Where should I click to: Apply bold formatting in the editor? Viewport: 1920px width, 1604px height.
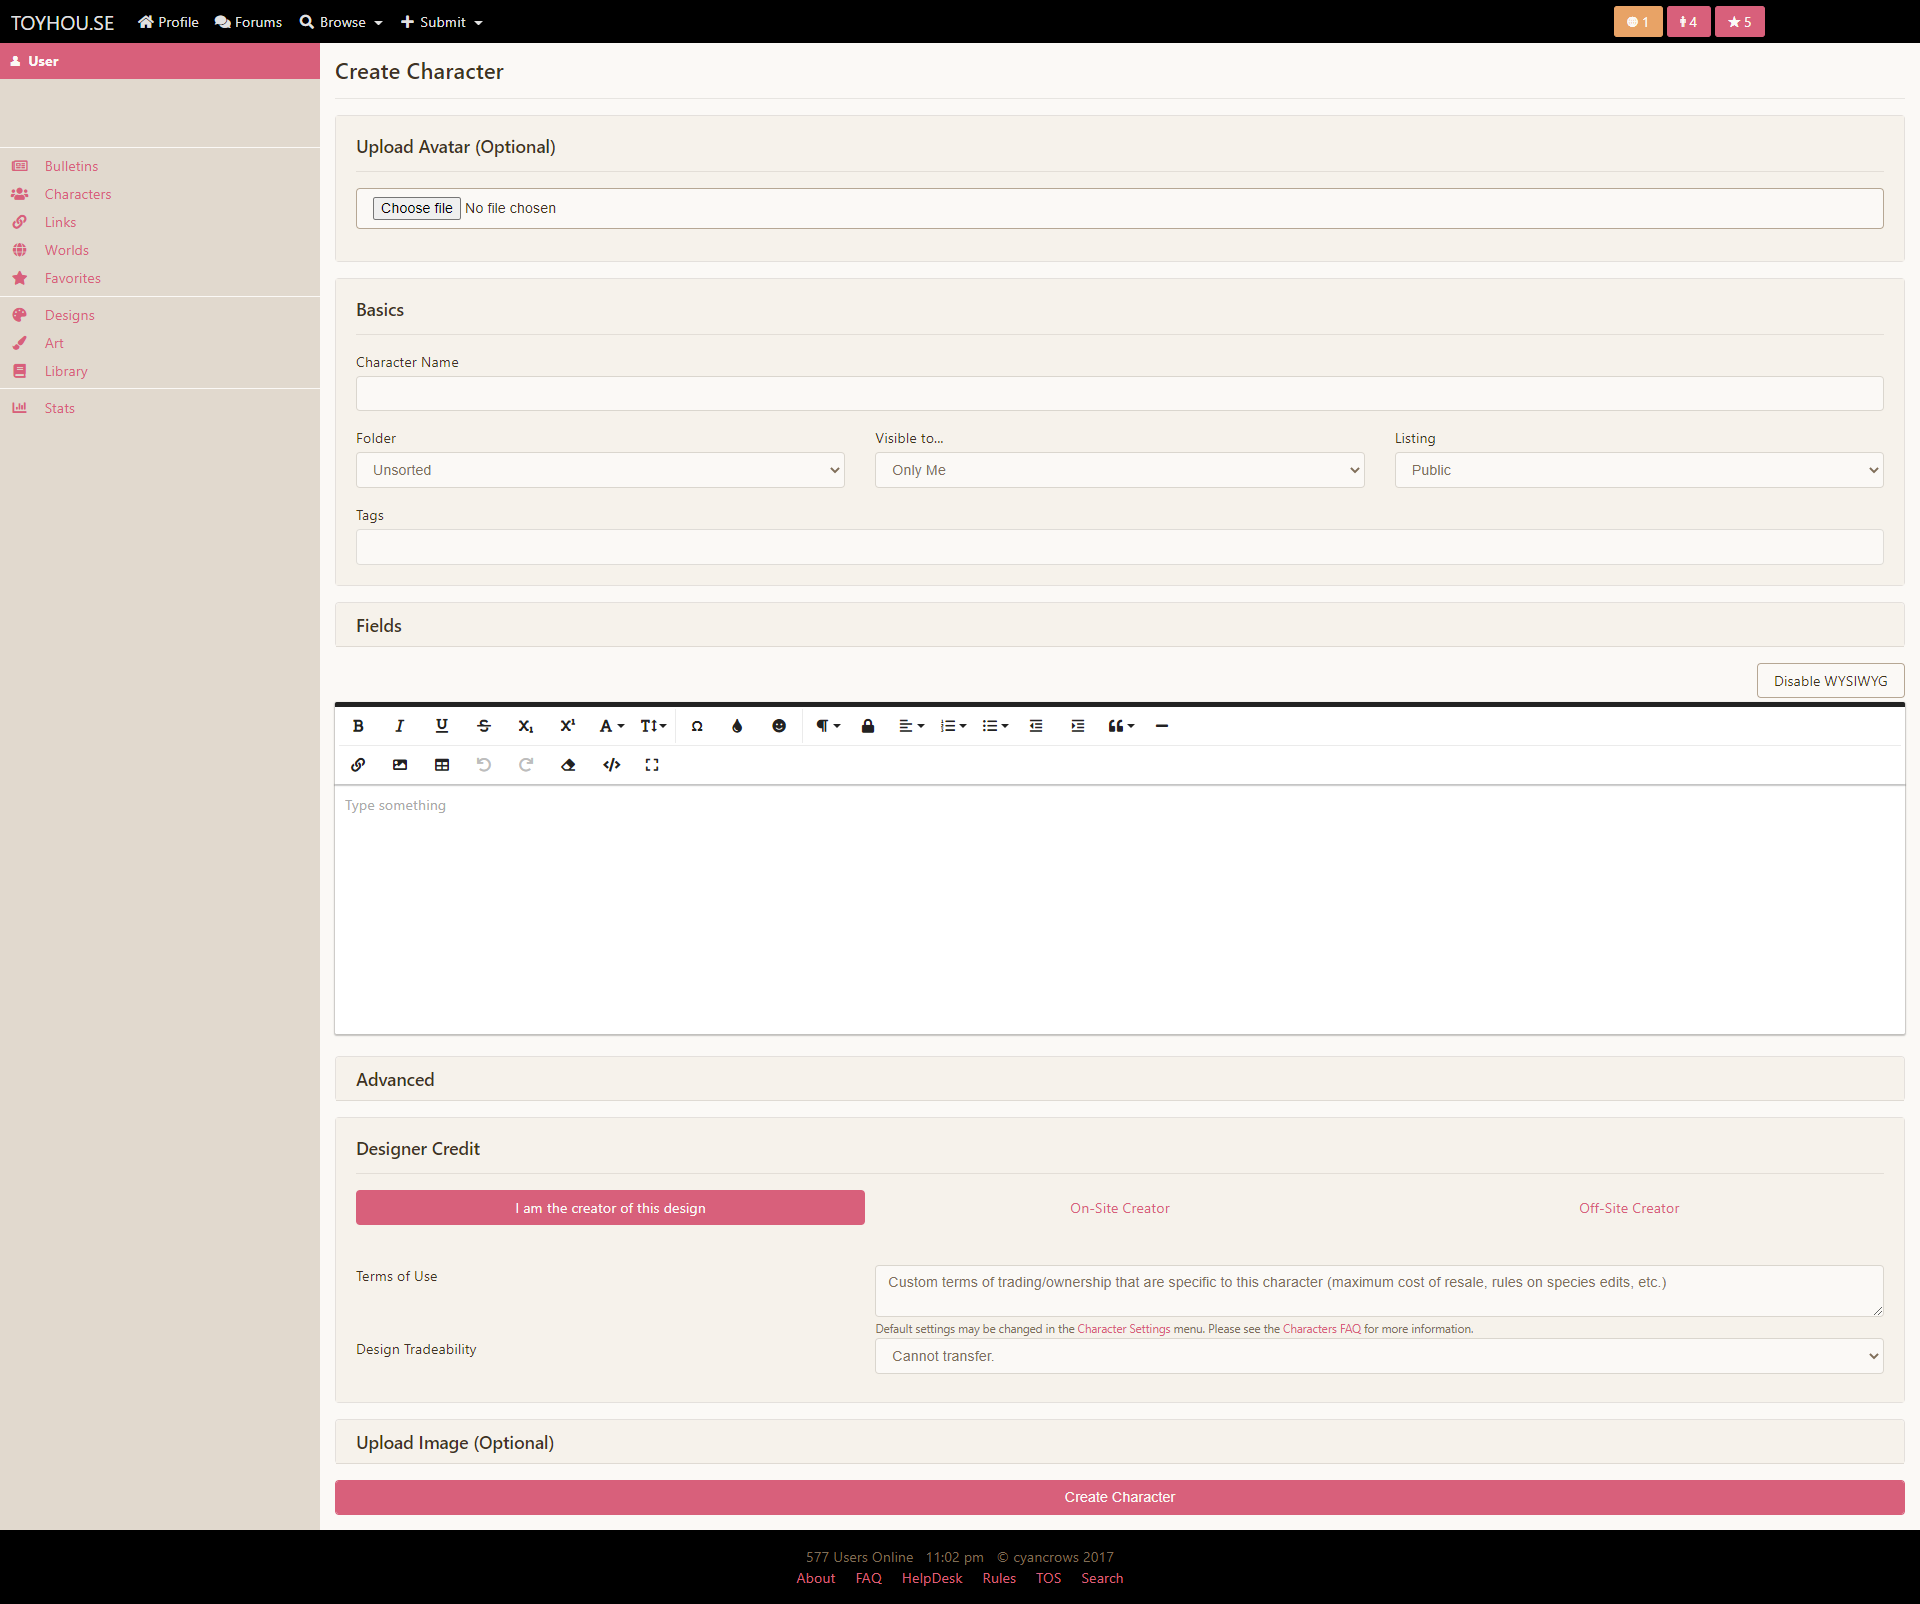point(358,726)
